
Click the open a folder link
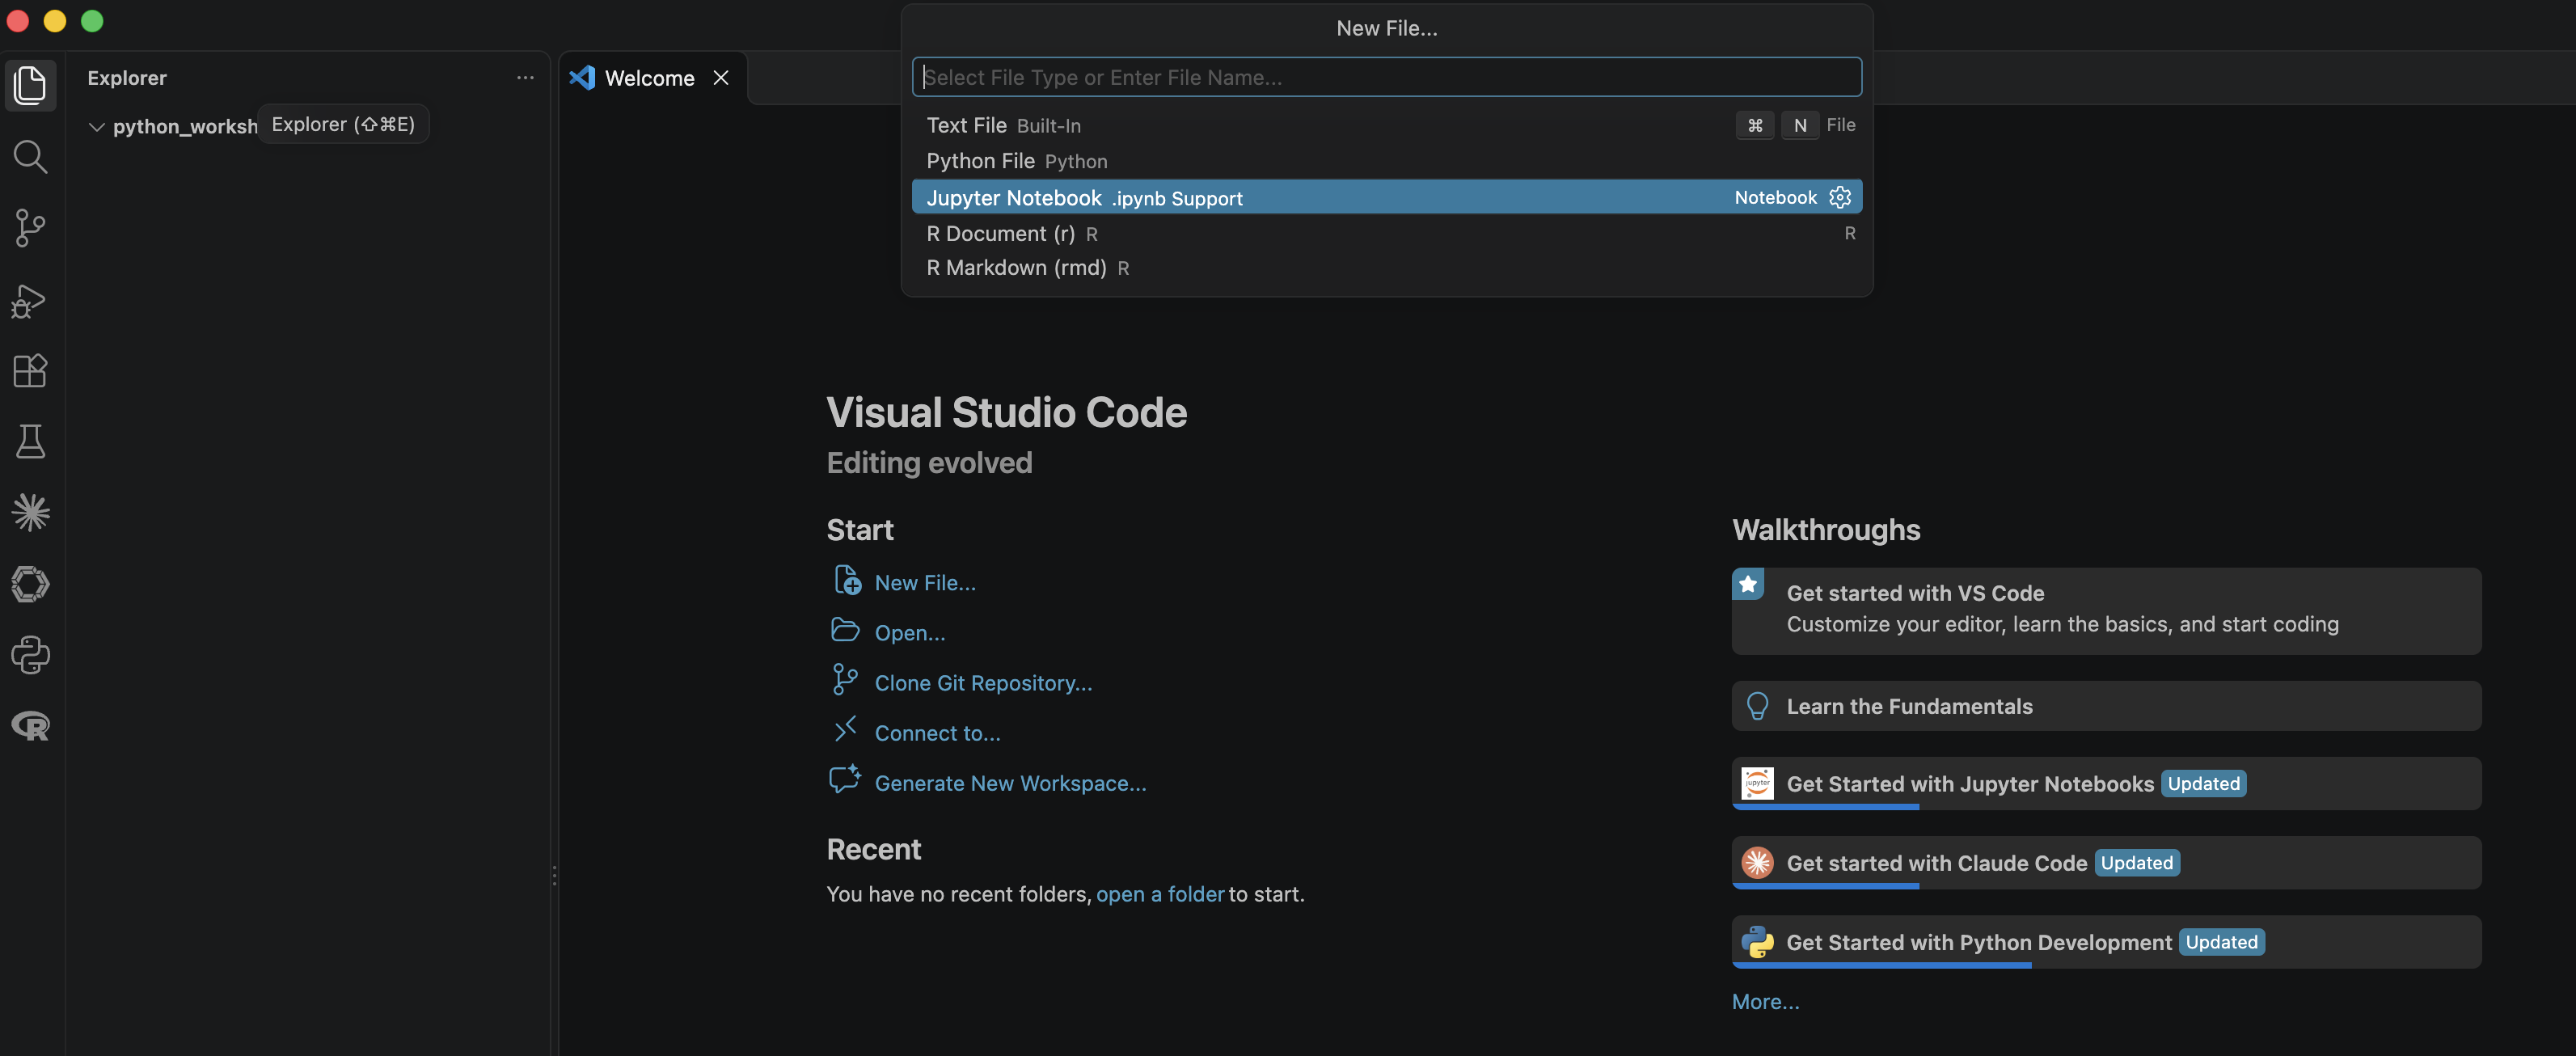coord(1160,894)
